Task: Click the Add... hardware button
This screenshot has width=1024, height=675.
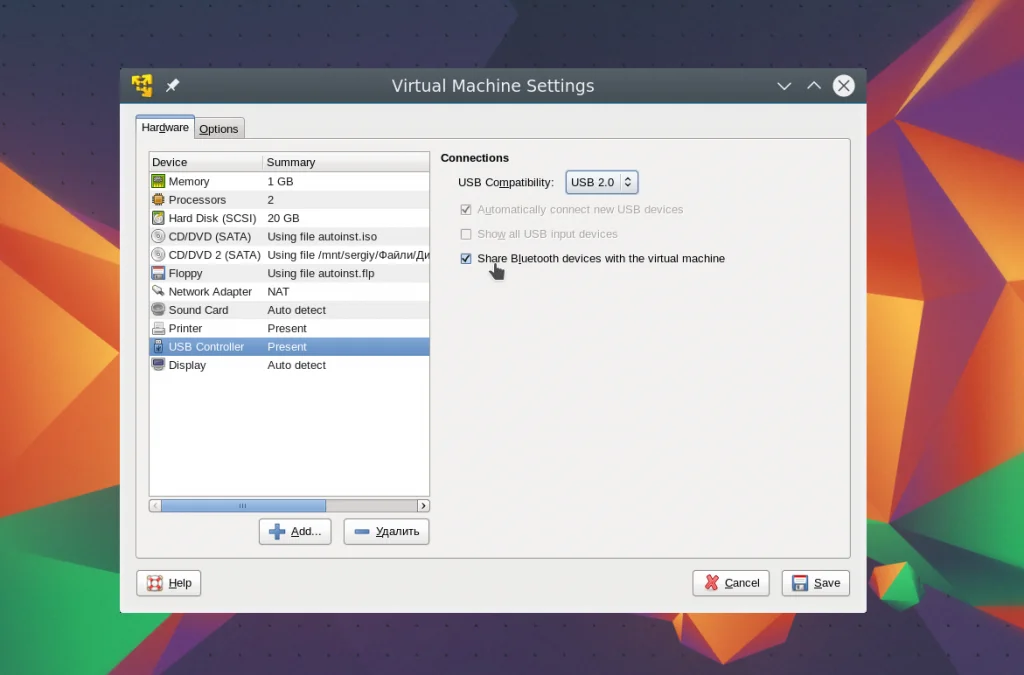Action: pos(295,531)
